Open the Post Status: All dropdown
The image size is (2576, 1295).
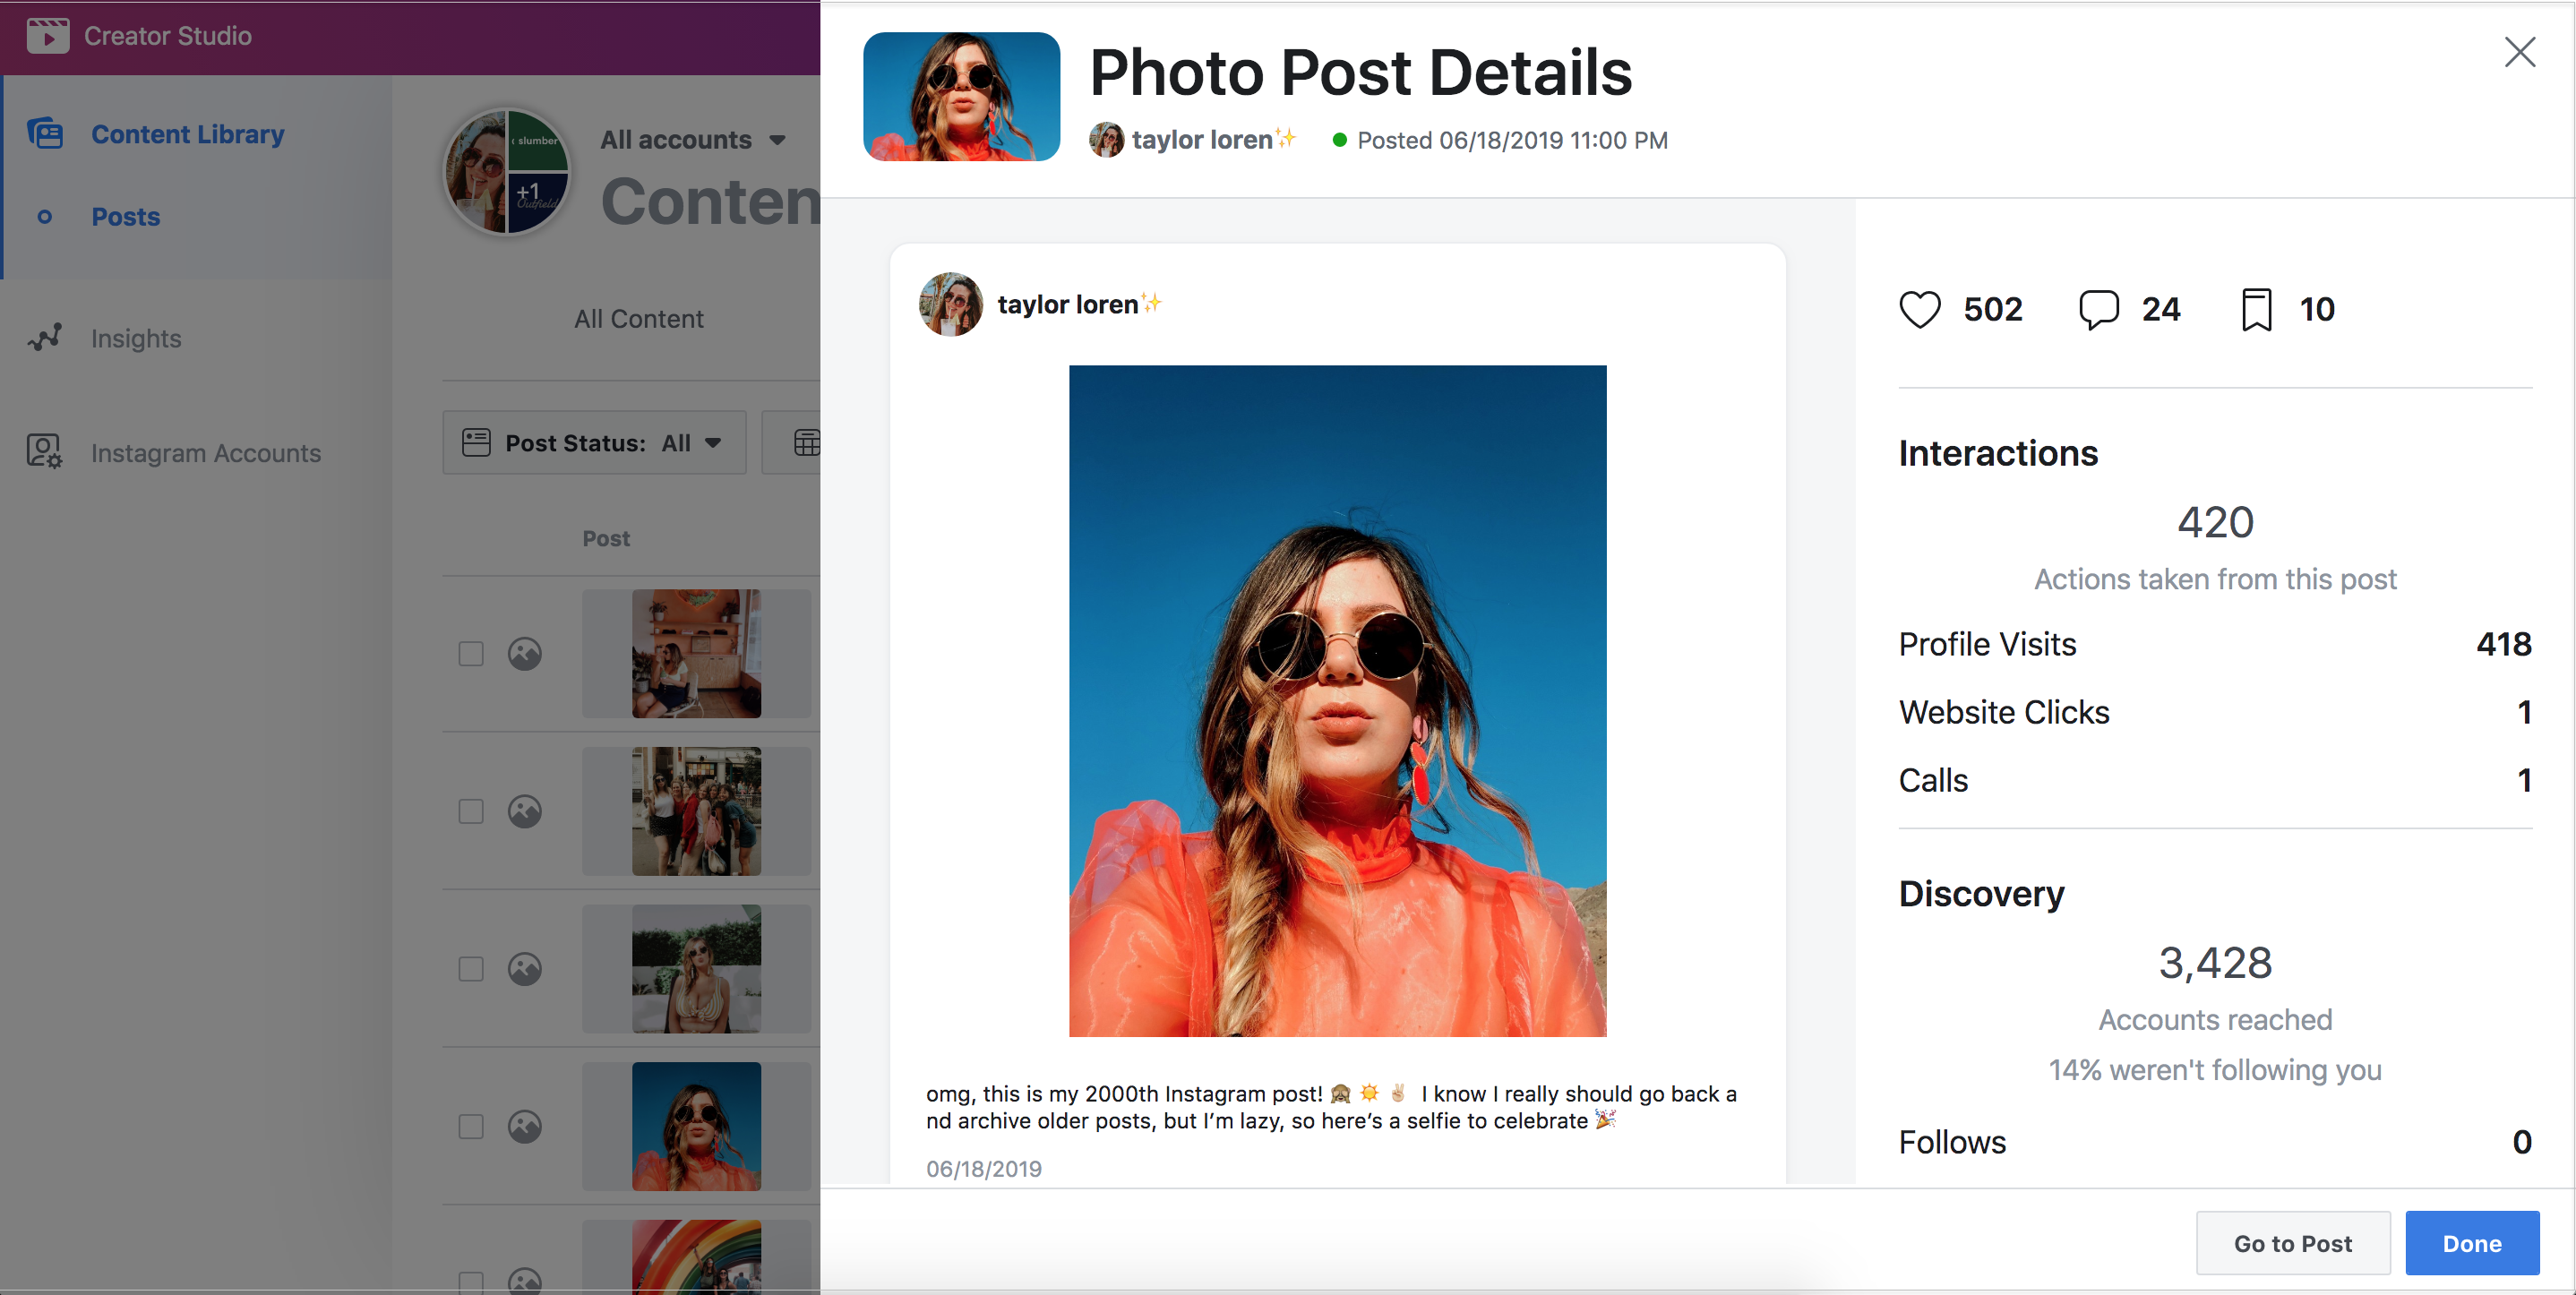click(x=594, y=442)
